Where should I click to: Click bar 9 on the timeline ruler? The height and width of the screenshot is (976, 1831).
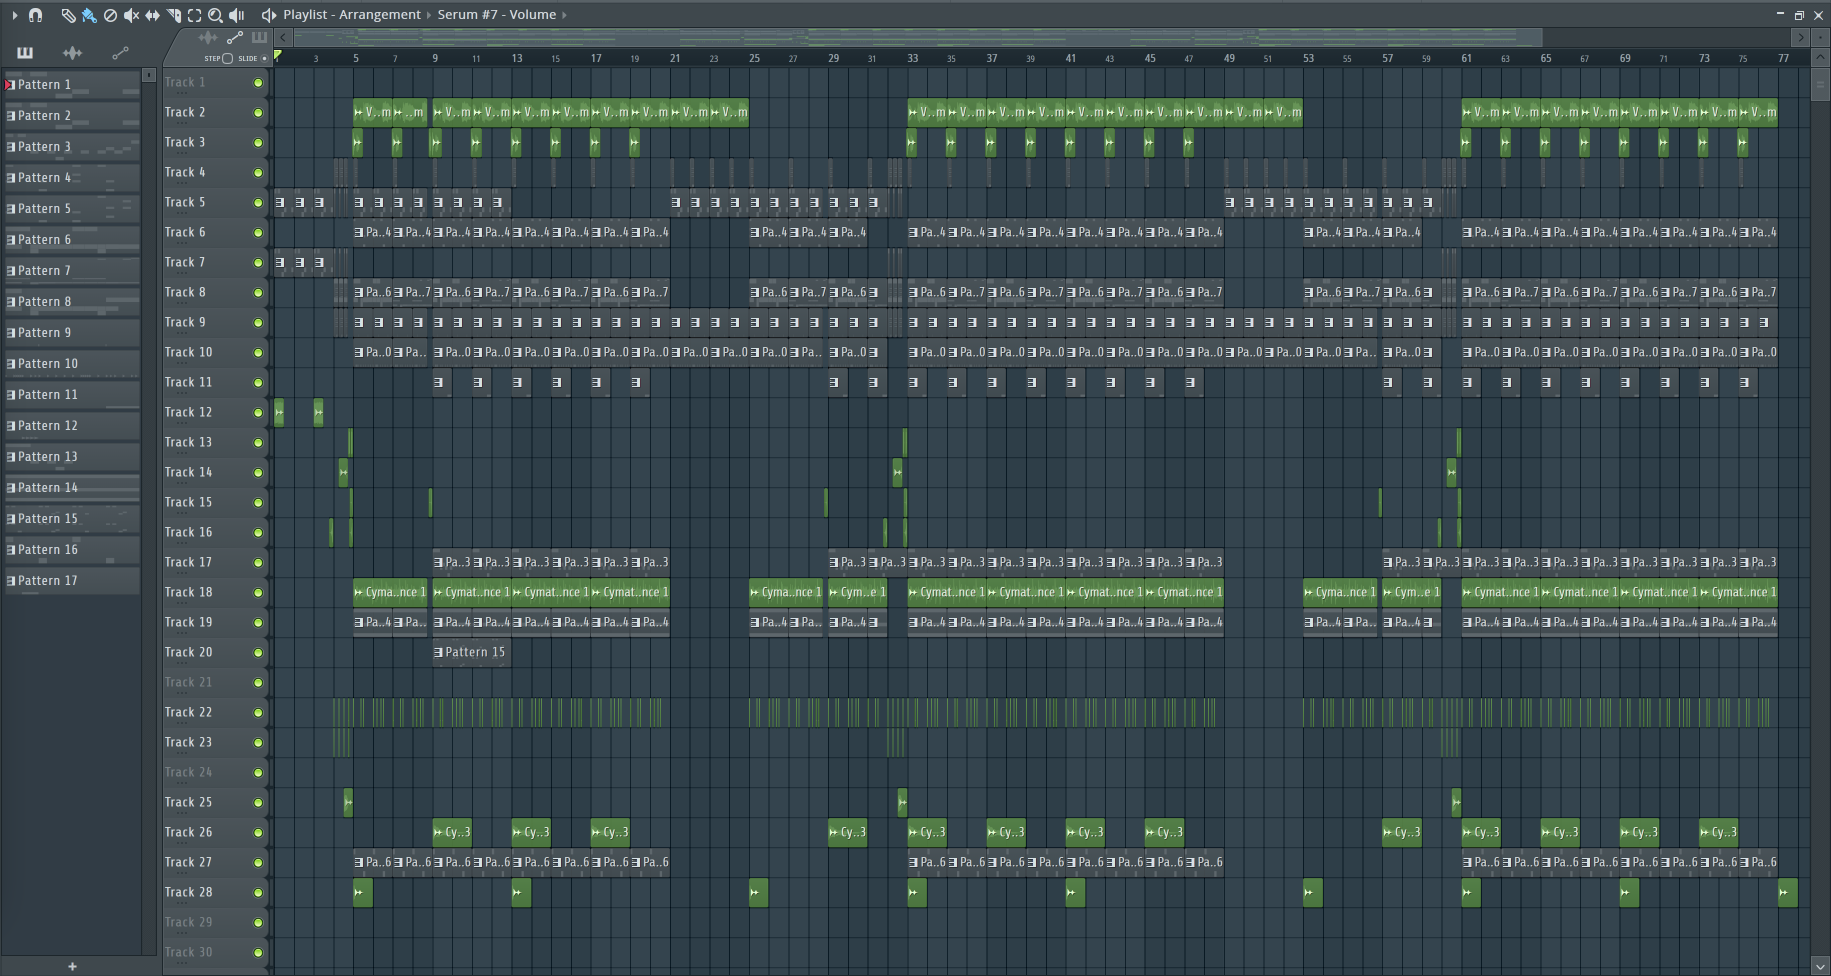pyautogui.click(x=435, y=58)
